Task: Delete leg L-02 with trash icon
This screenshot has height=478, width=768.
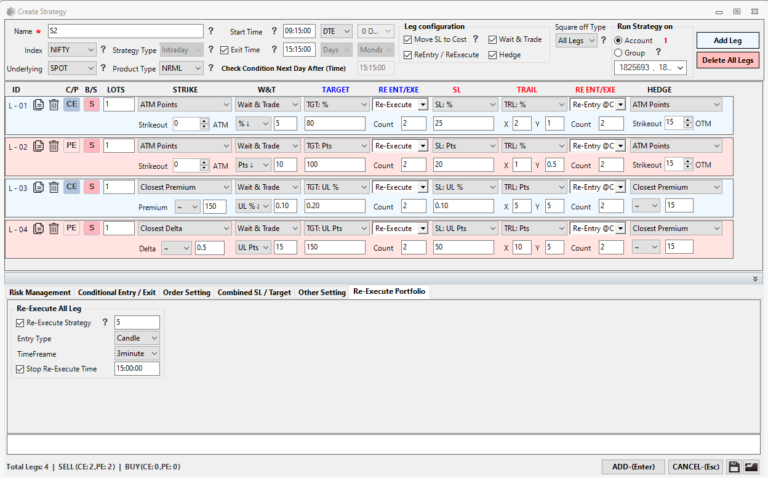Action: (x=53, y=146)
